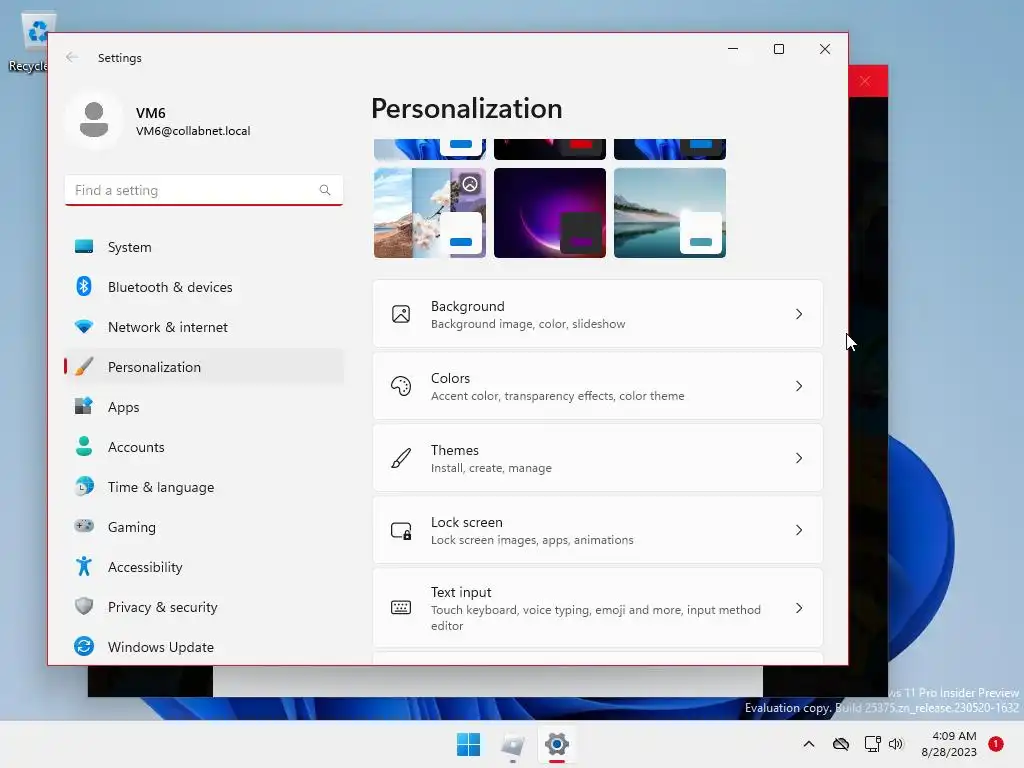Screen dimensions: 1024x768
Task: Expand the Colors row chevron
Action: click(x=799, y=386)
